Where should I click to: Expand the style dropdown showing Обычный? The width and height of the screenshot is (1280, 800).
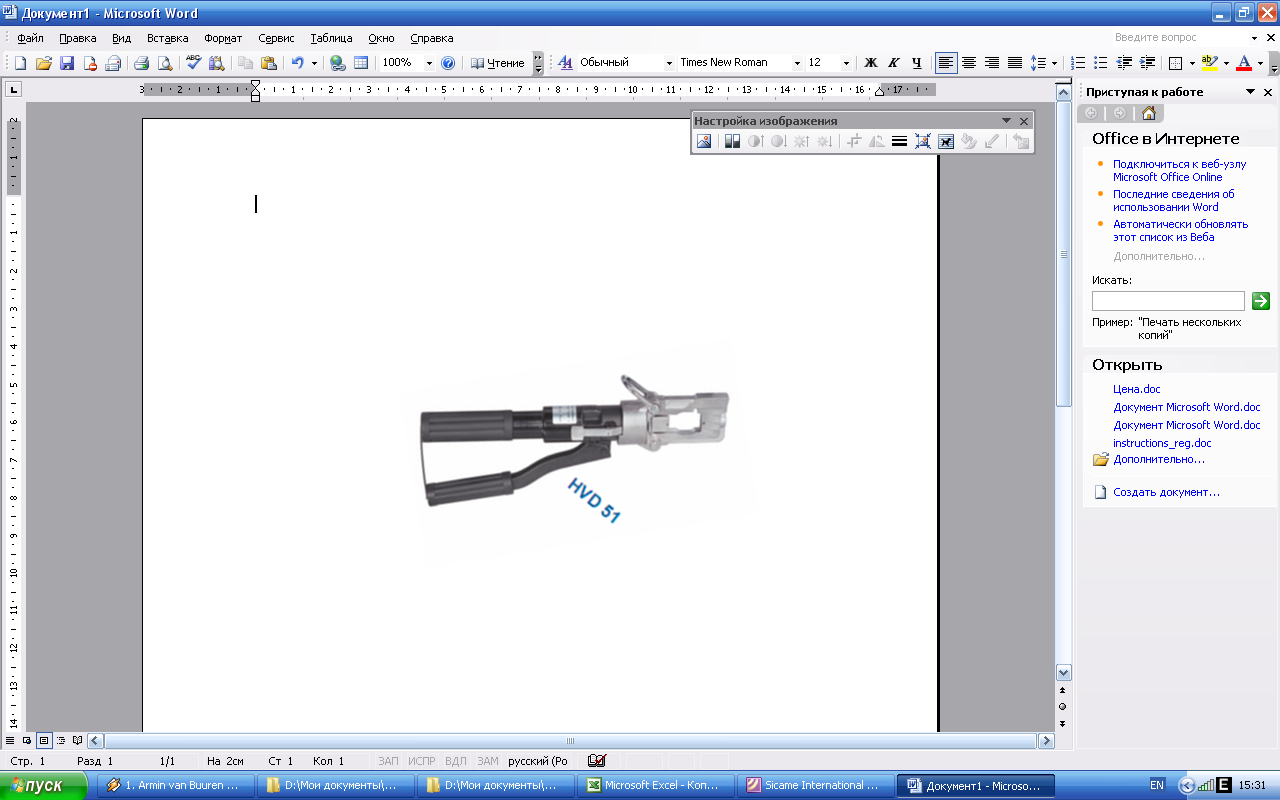point(669,63)
